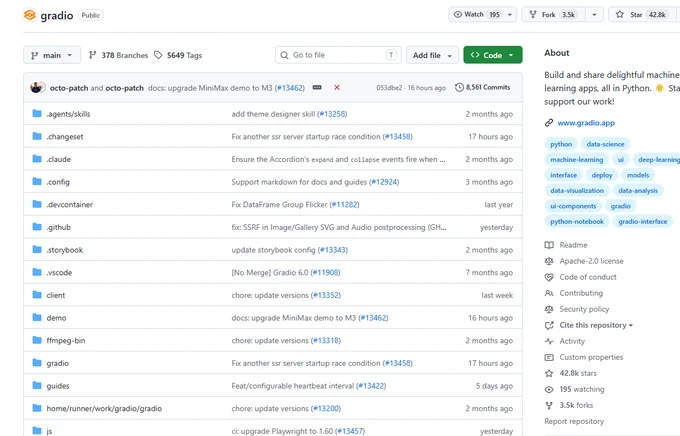The height and width of the screenshot is (436, 680).
Task: Select the data-science topic tag
Action: click(x=605, y=144)
